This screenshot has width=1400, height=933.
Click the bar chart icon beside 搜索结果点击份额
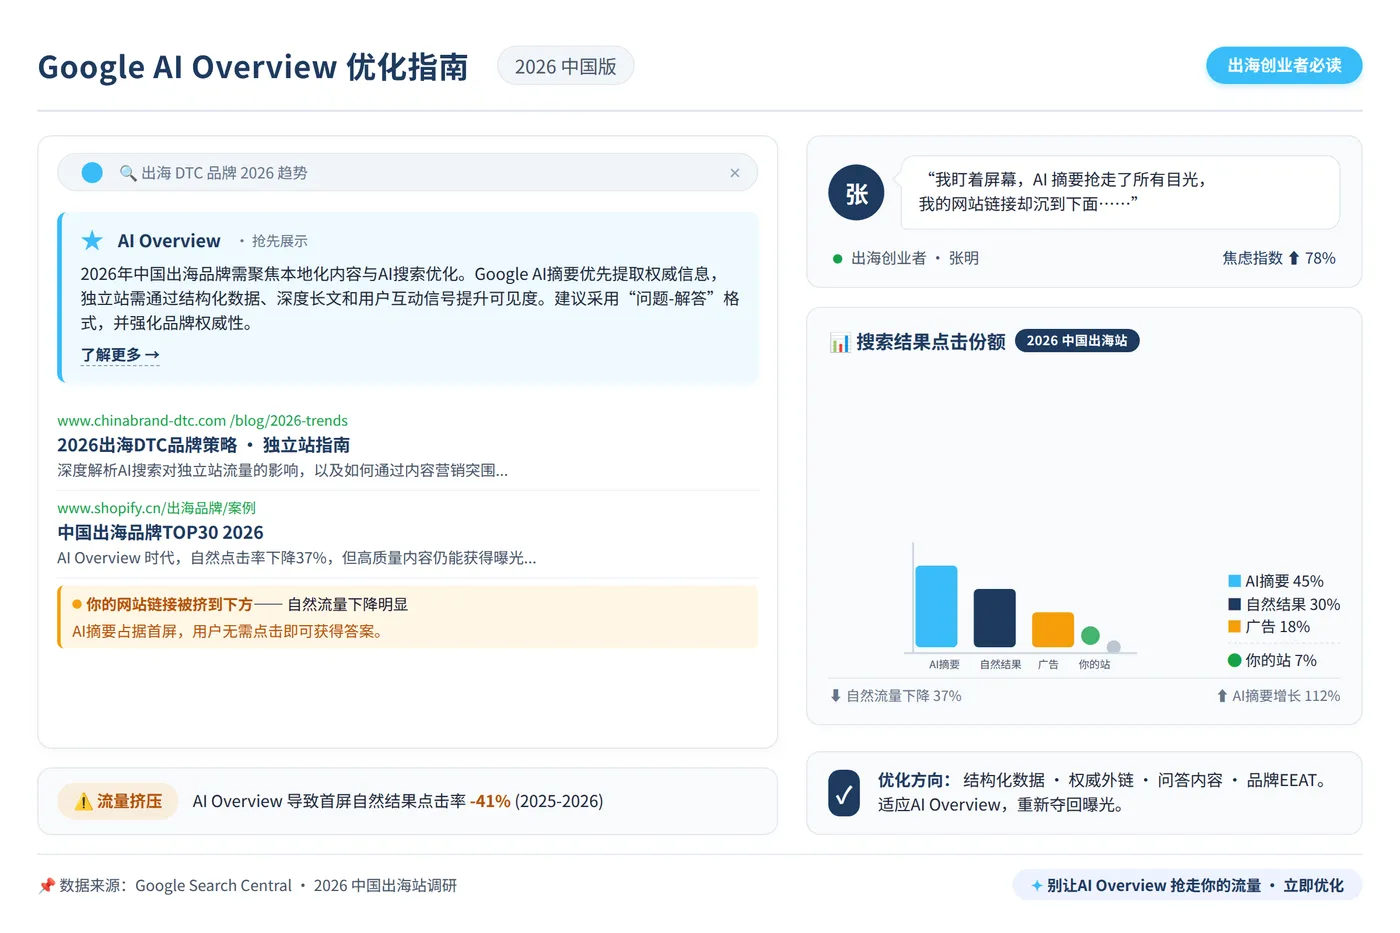(x=840, y=343)
